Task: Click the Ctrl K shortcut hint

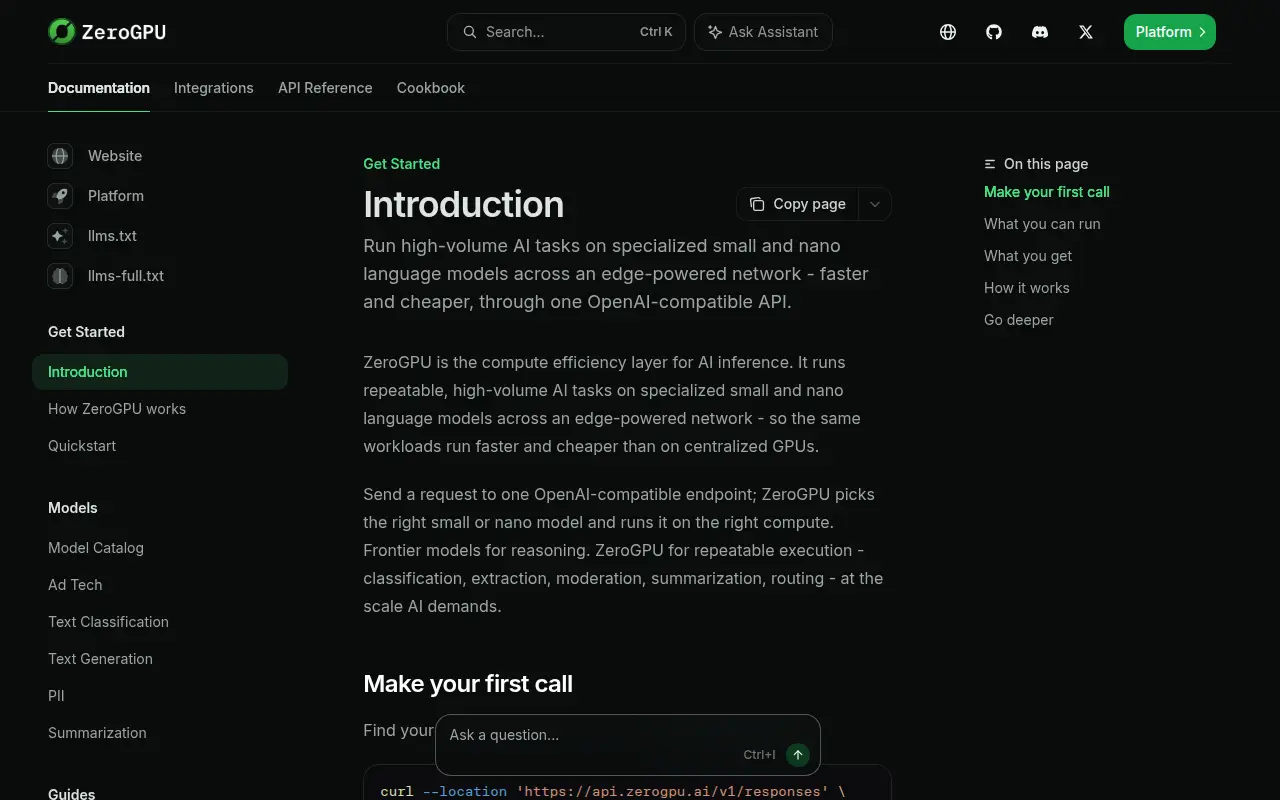Action: 656,32
